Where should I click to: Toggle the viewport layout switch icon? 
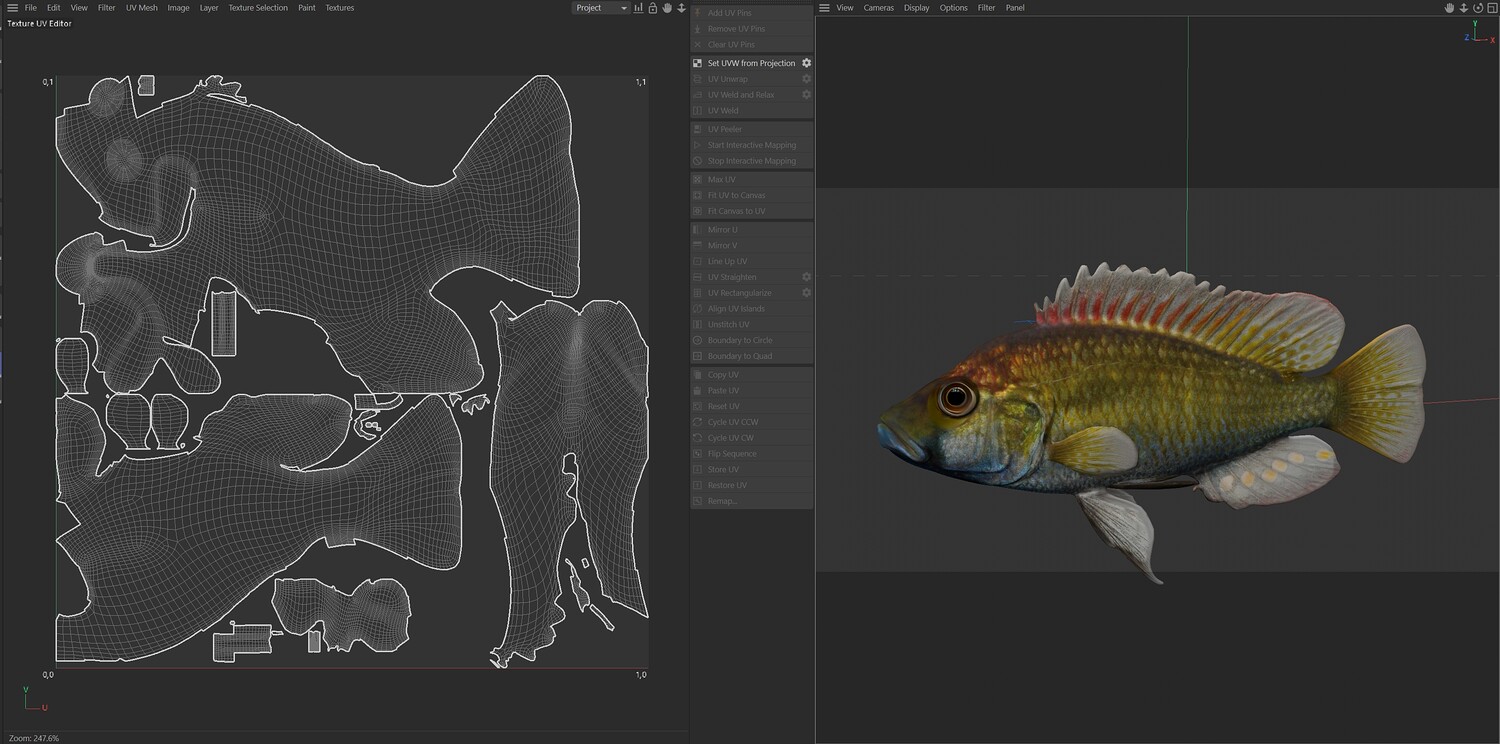tap(1492, 8)
